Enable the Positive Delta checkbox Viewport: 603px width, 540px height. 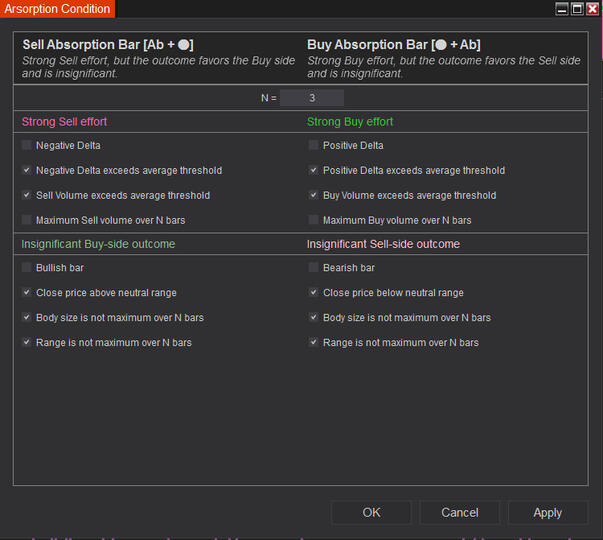[314, 146]
